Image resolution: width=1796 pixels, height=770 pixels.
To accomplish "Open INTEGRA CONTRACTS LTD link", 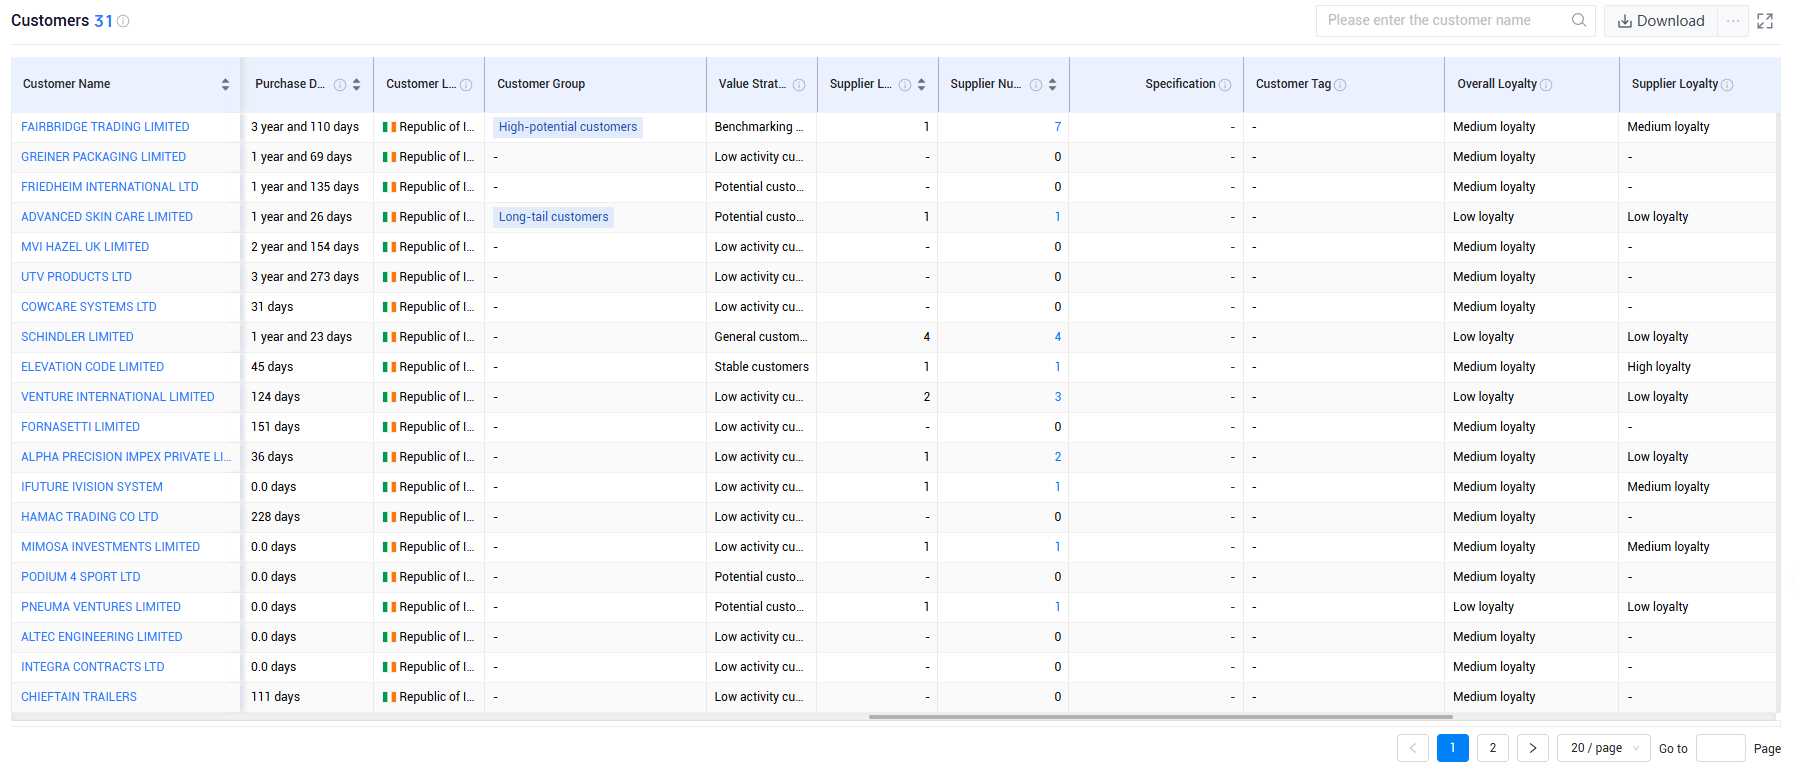I will click(x=93, y=667).
